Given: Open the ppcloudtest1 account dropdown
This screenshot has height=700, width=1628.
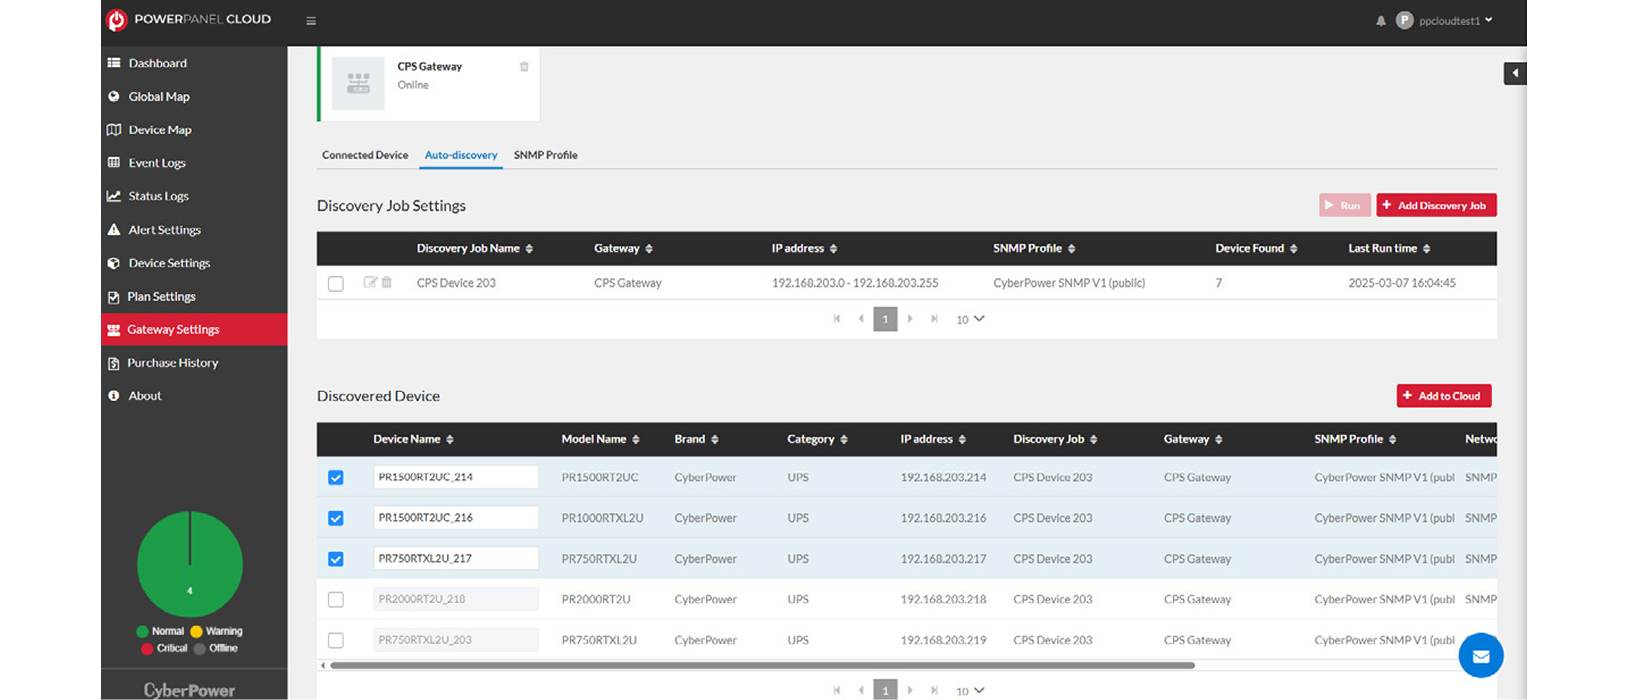Looking at the screenshot, I should pyautogui.click(x=1445, y=21).
